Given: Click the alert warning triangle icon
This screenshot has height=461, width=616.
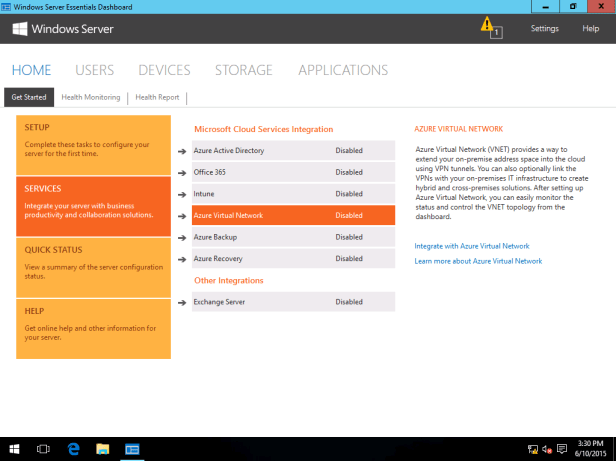Looking at the screenshot, I should (x=487, y=25).
